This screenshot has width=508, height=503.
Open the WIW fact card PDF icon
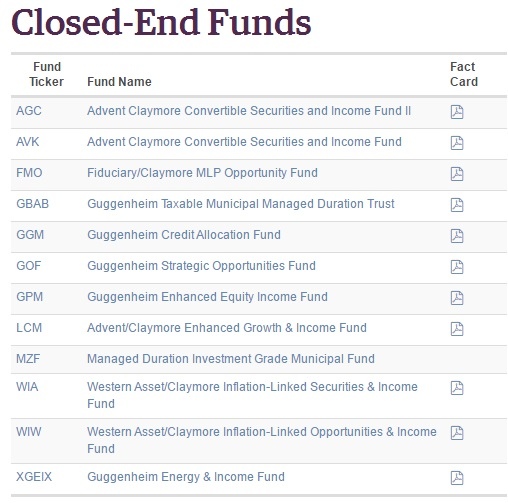pos(457,433)
